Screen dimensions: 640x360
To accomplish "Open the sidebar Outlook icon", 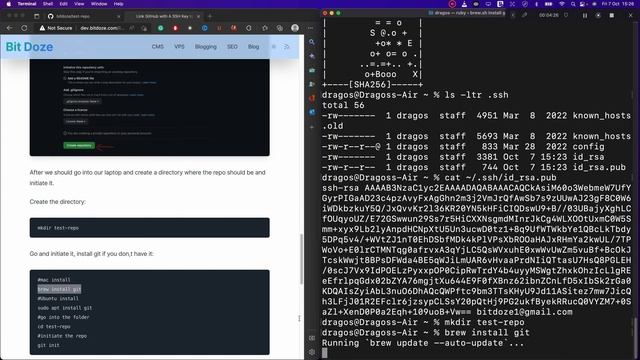I will tap(312, 112).
